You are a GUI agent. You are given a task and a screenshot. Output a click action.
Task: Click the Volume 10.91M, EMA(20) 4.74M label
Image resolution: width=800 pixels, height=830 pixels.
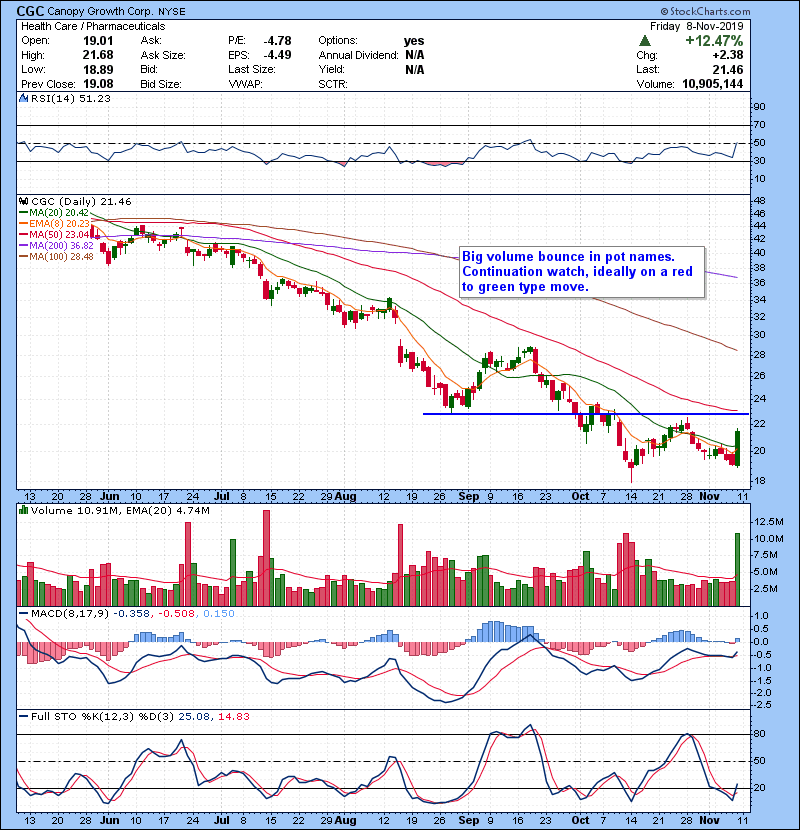tap(120, 510)
